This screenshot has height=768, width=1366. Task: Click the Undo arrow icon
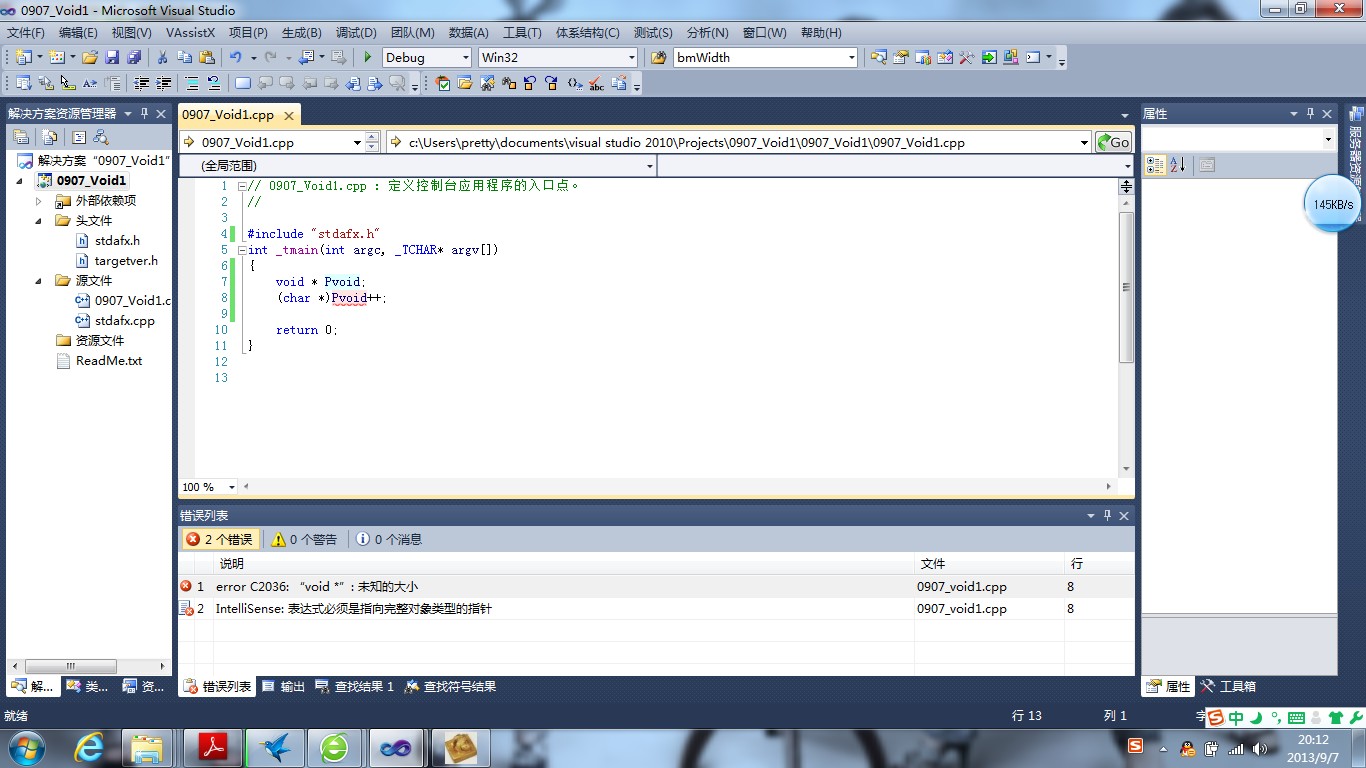coord(236,58)
